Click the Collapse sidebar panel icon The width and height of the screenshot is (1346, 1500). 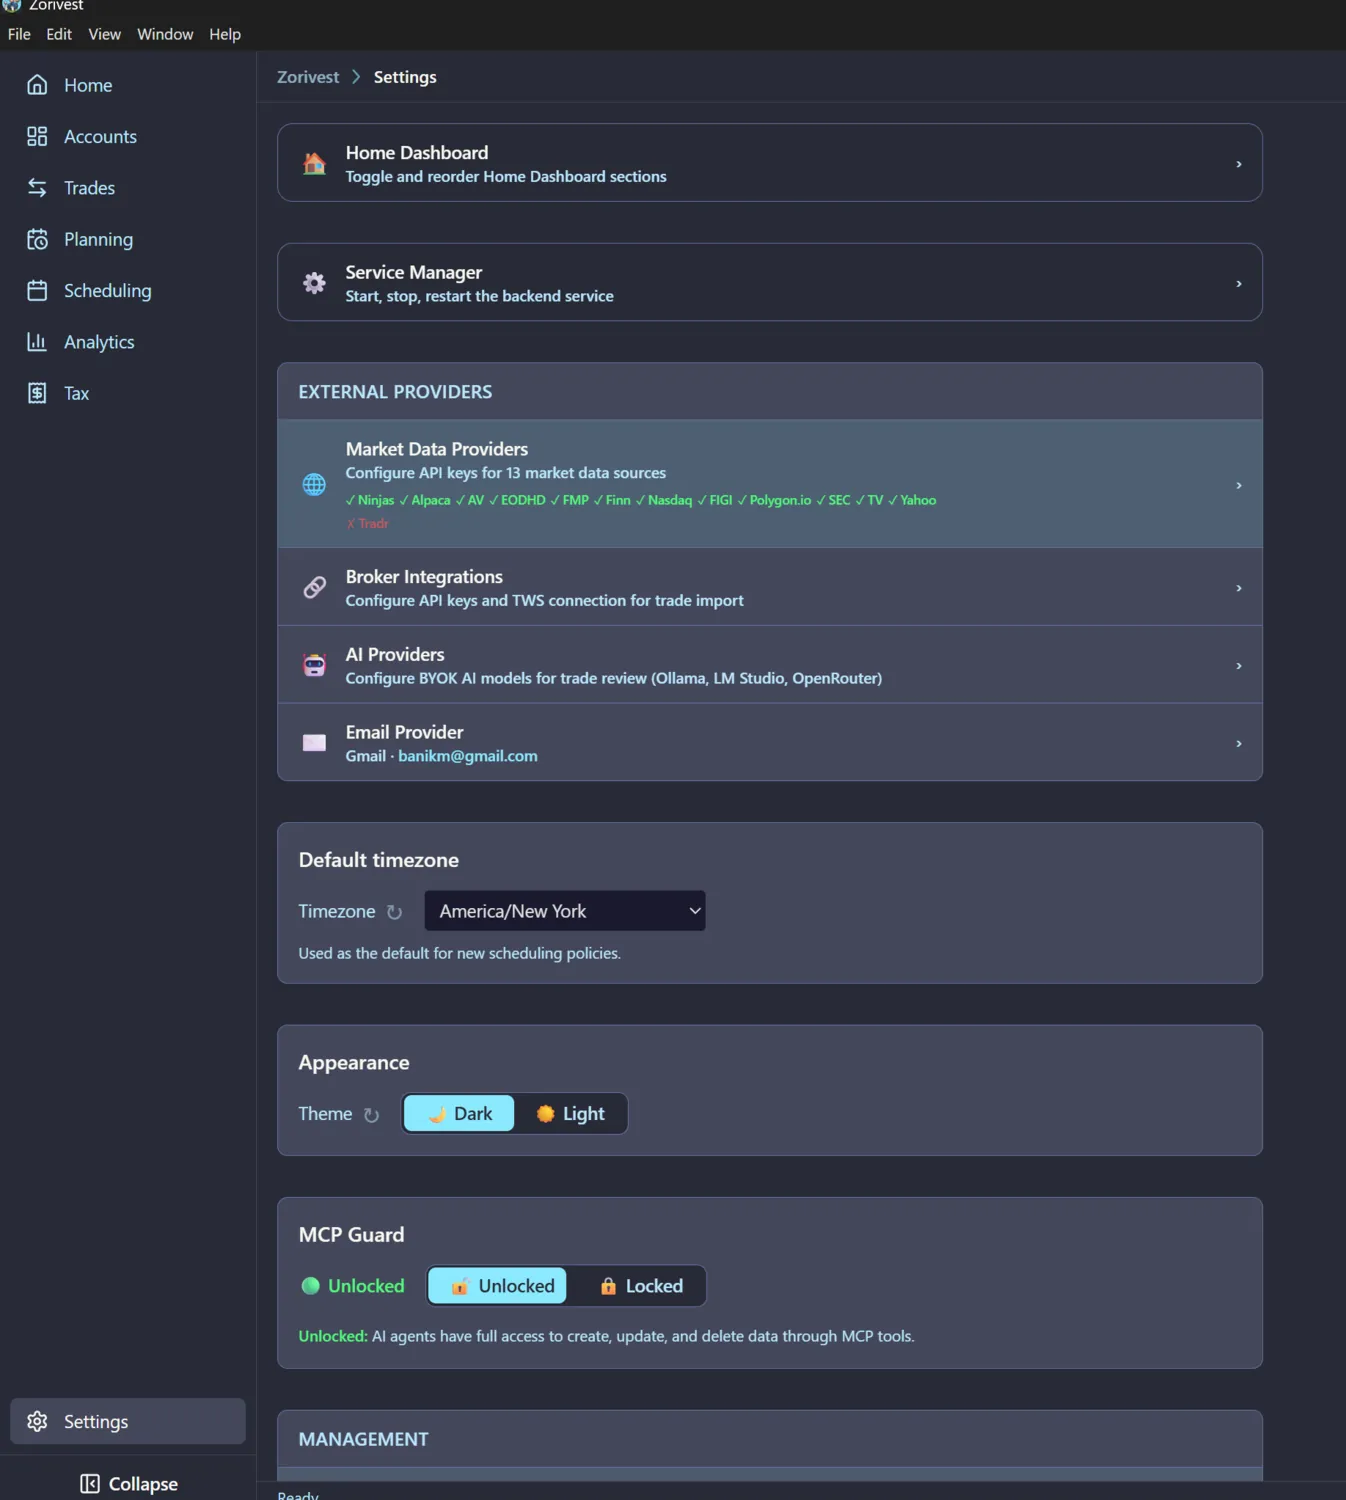click(90, 1484)
